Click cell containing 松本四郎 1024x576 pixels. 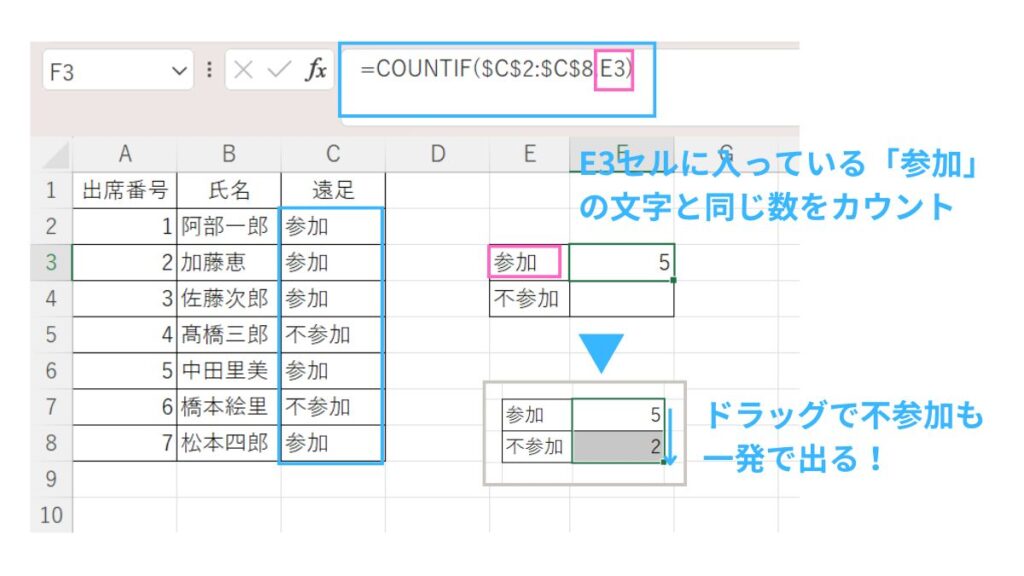(x=229, y=443)
